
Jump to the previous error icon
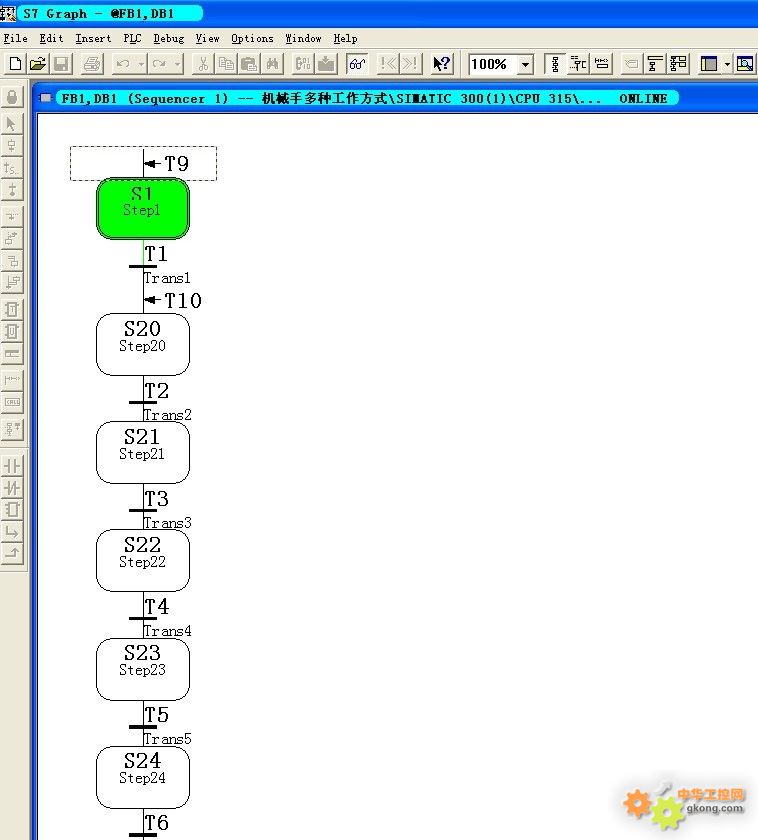(388, 64)
